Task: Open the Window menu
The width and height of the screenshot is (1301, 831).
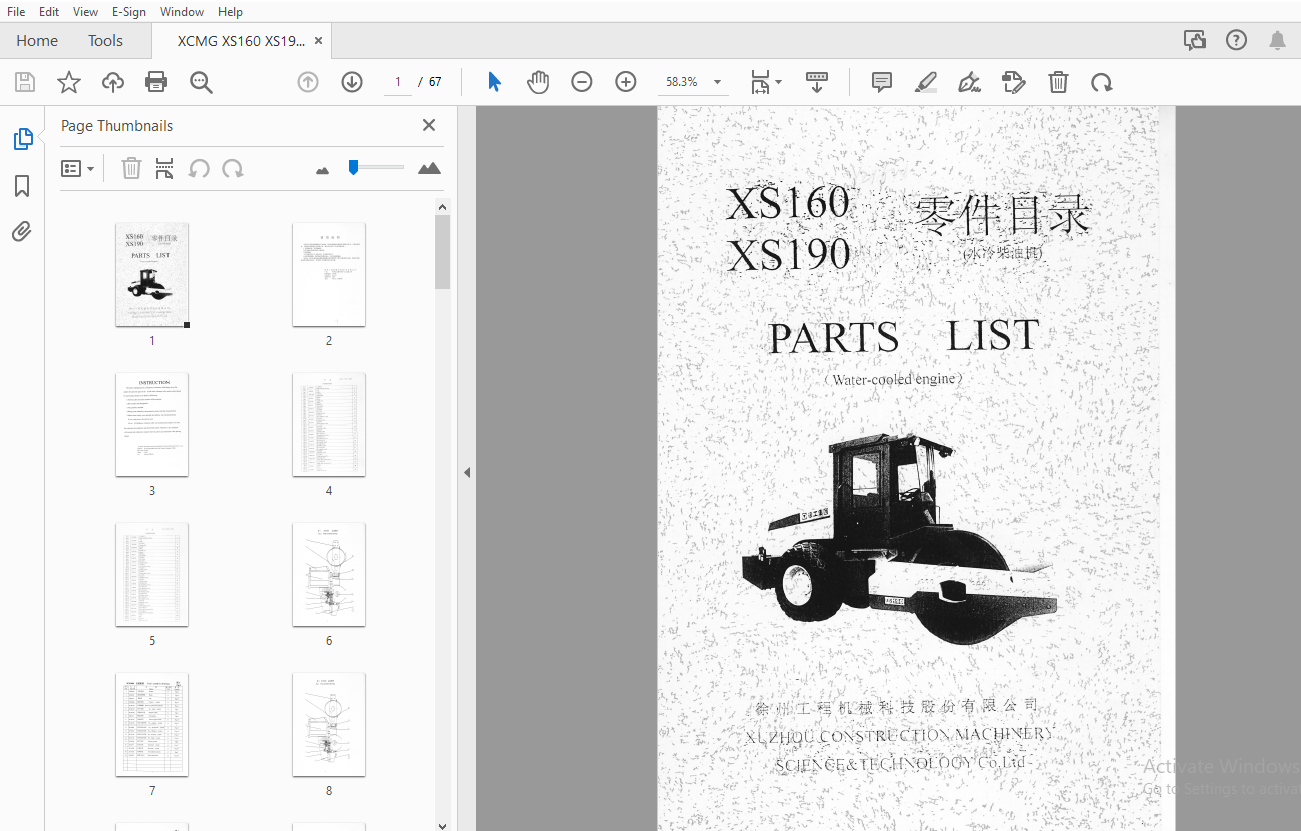Action: point(182,11)
